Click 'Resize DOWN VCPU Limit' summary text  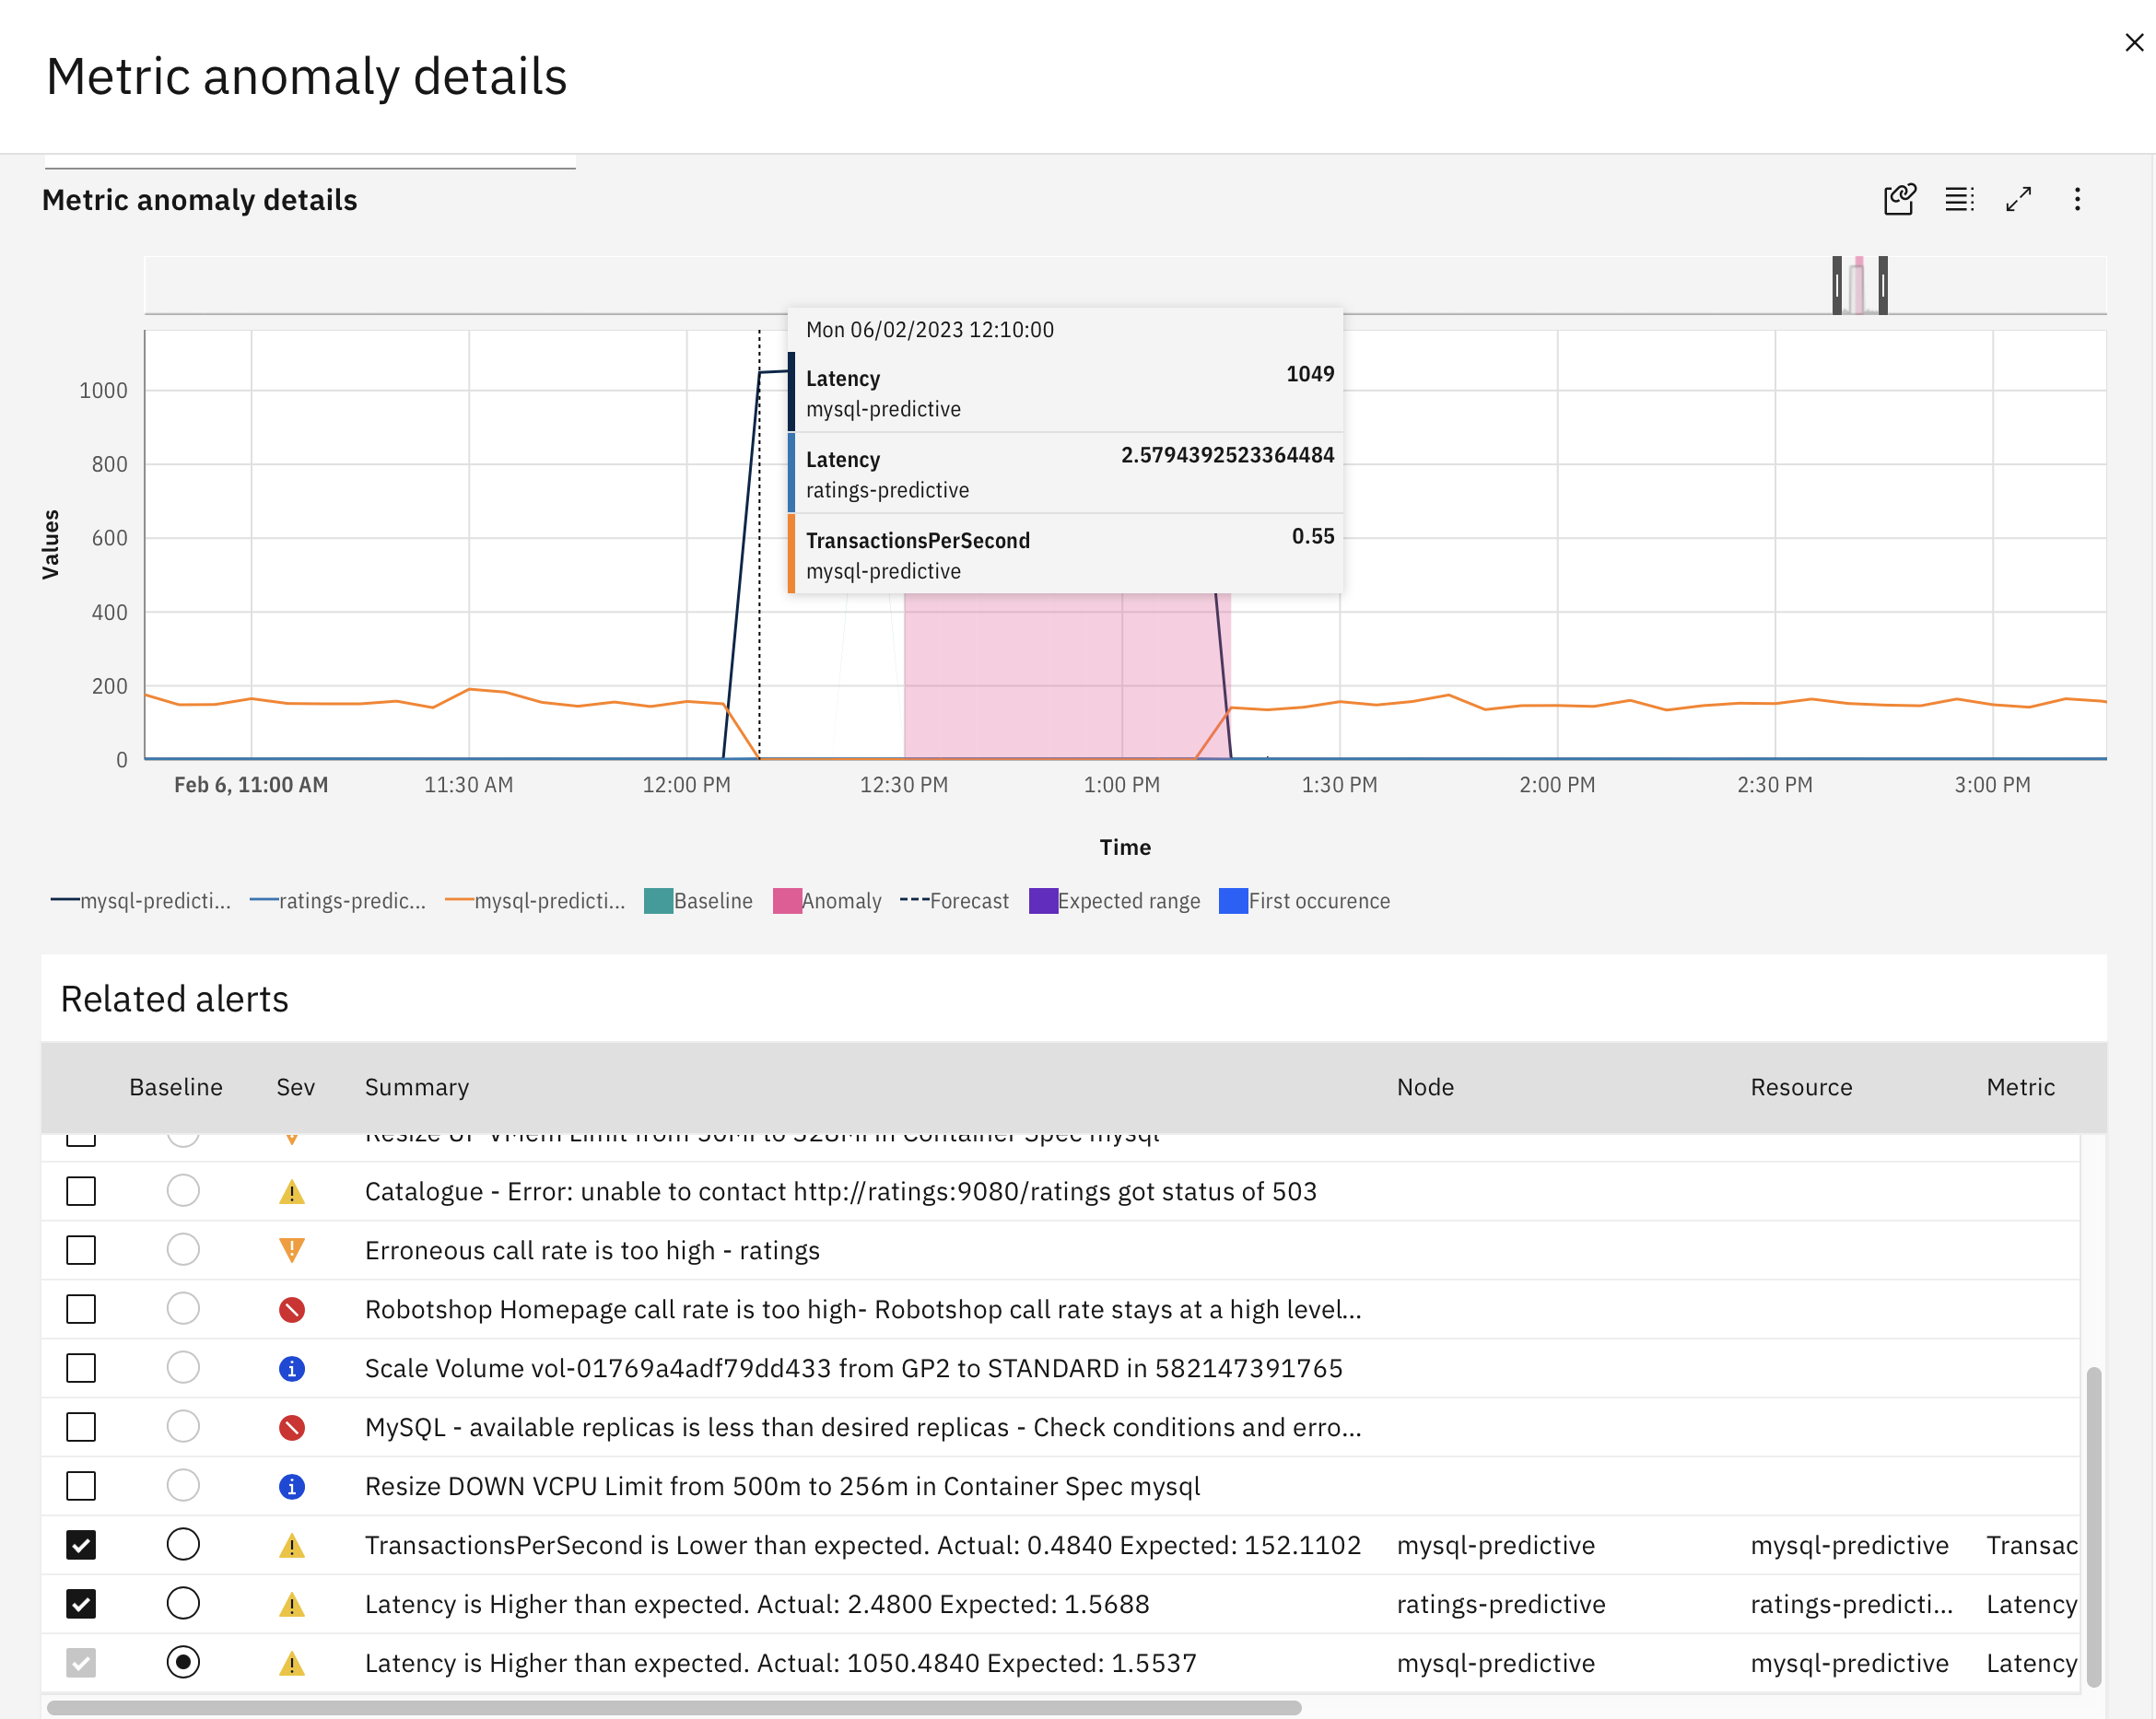point(783,1486)
